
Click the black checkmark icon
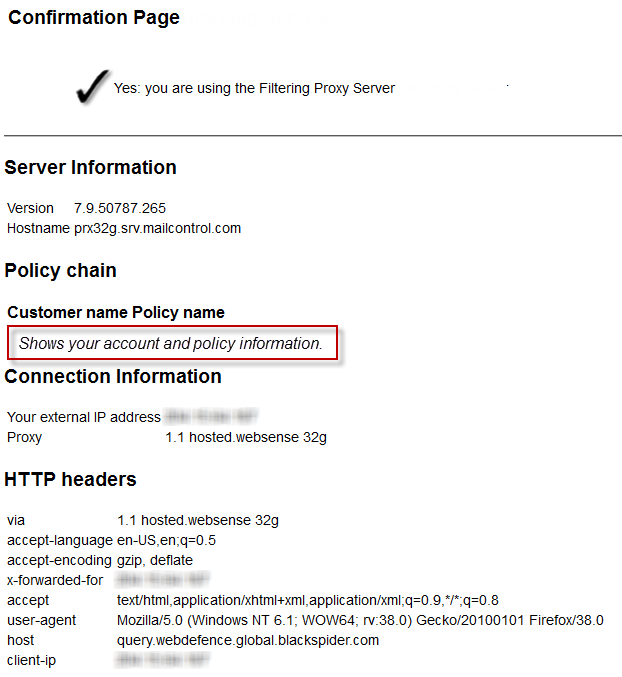click(x=92, y=86)
